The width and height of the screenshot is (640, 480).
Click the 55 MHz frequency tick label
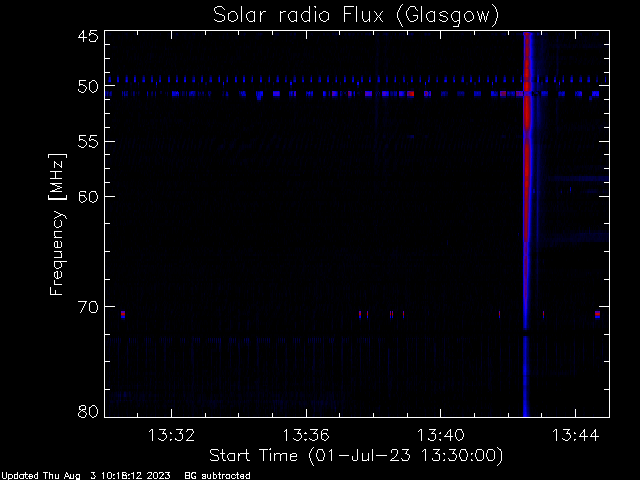pyautogui.click(x=88, y=142)
